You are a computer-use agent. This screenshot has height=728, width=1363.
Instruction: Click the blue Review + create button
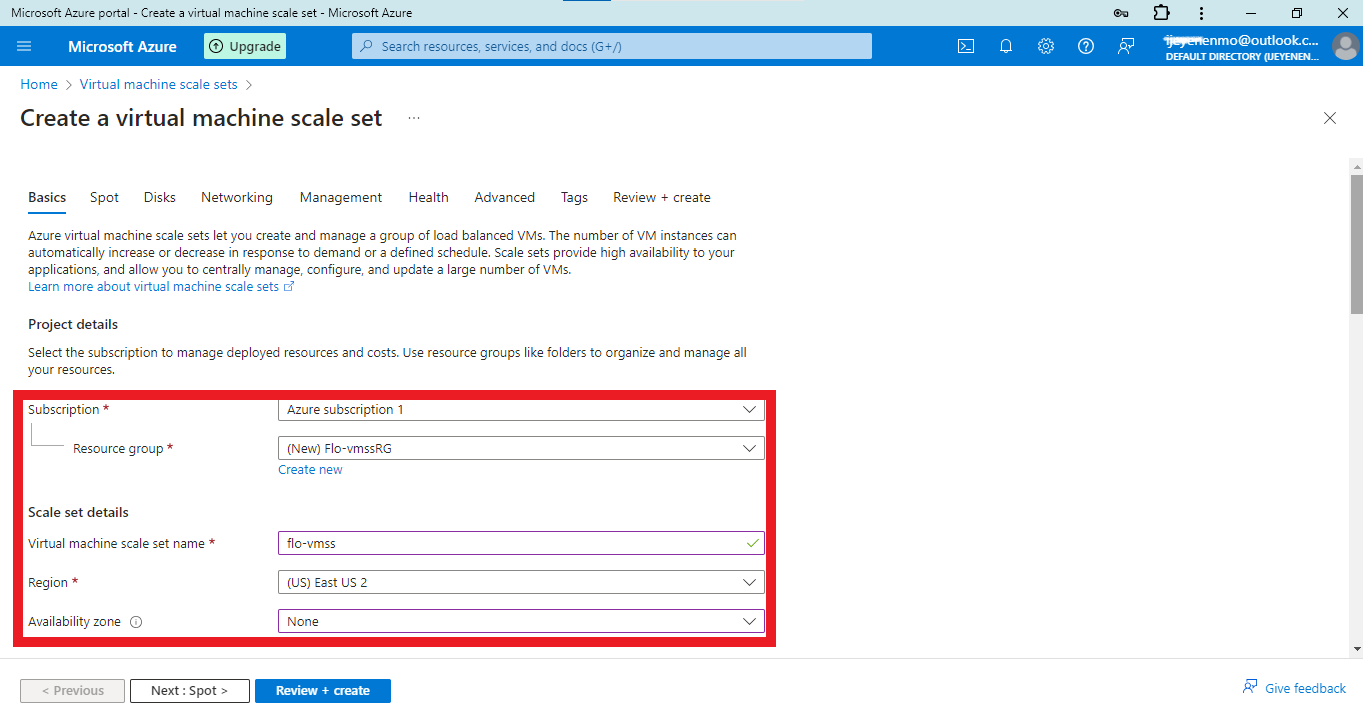click(x=323, y=691)
